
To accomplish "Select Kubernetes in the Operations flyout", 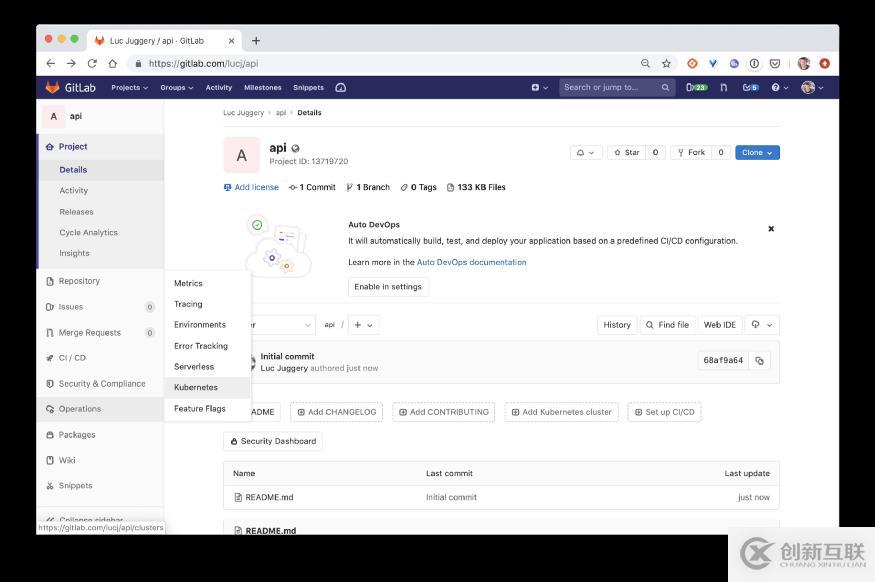I will 208,387.
